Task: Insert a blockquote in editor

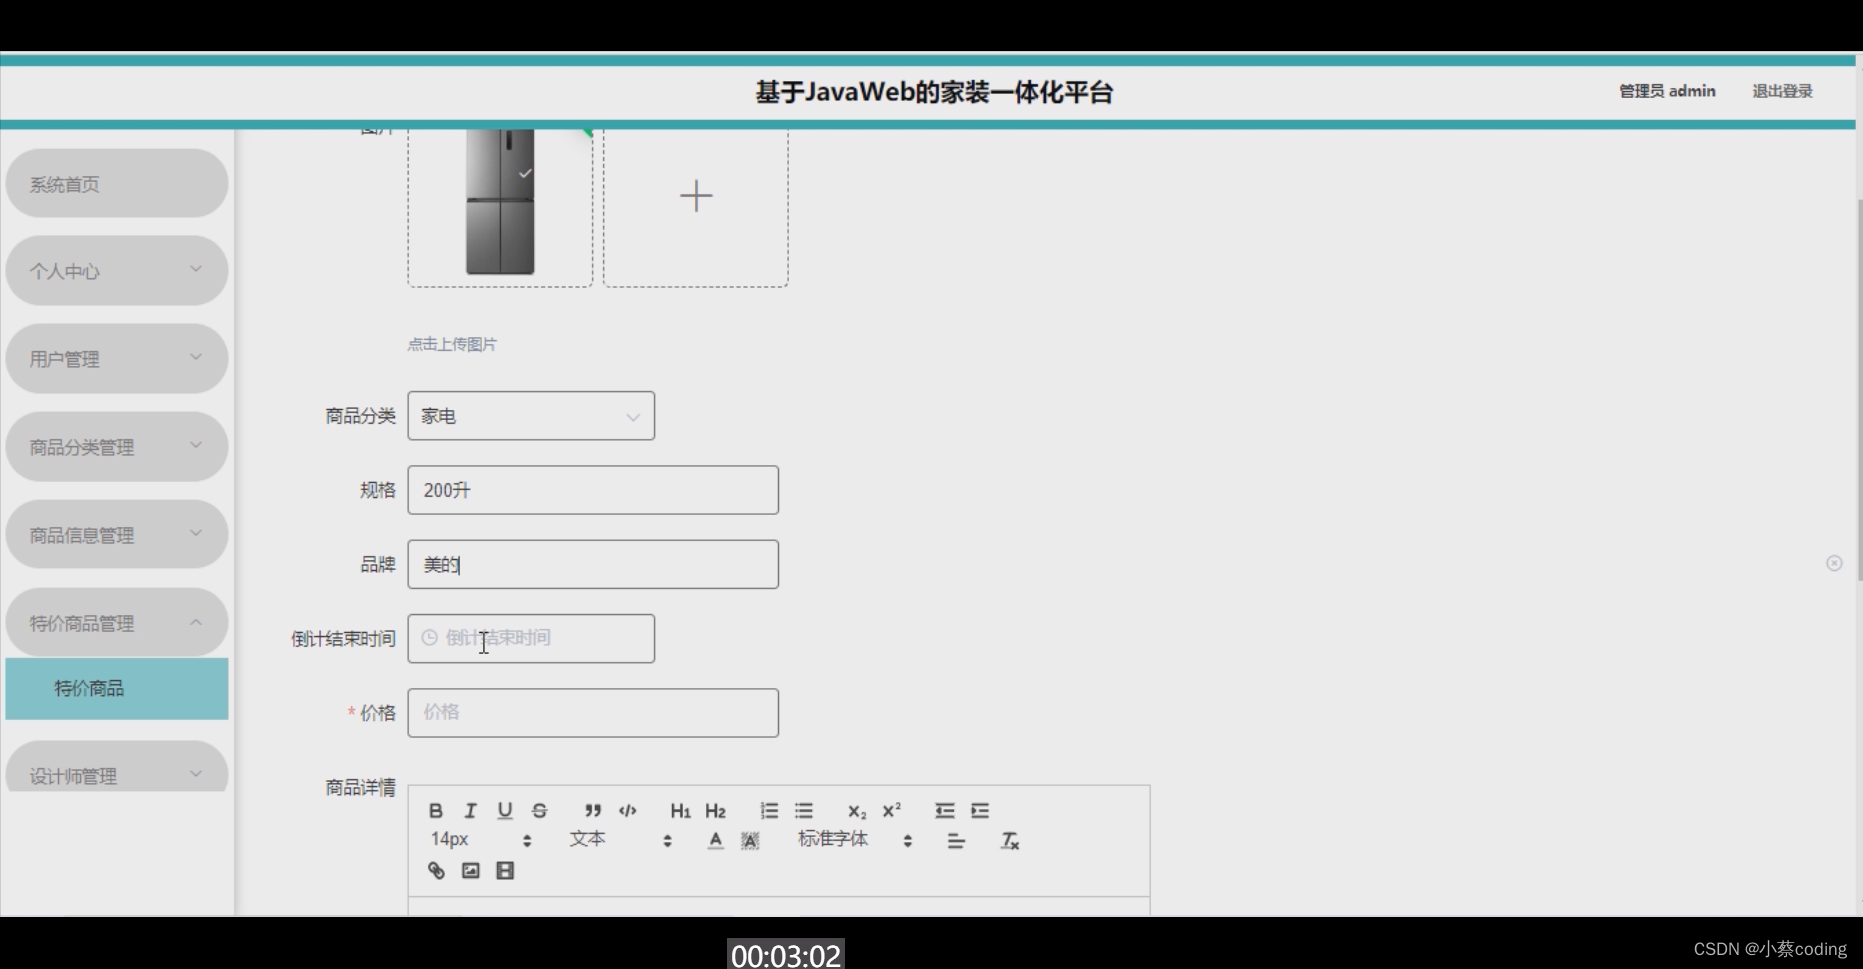Action: click(x=593, y=811)
